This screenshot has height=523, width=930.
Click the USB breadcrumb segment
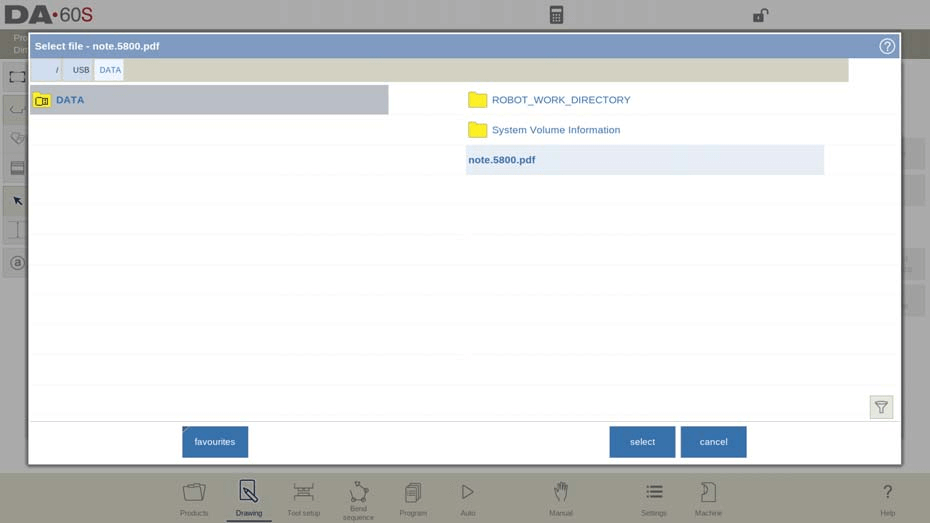click(81, 70)
